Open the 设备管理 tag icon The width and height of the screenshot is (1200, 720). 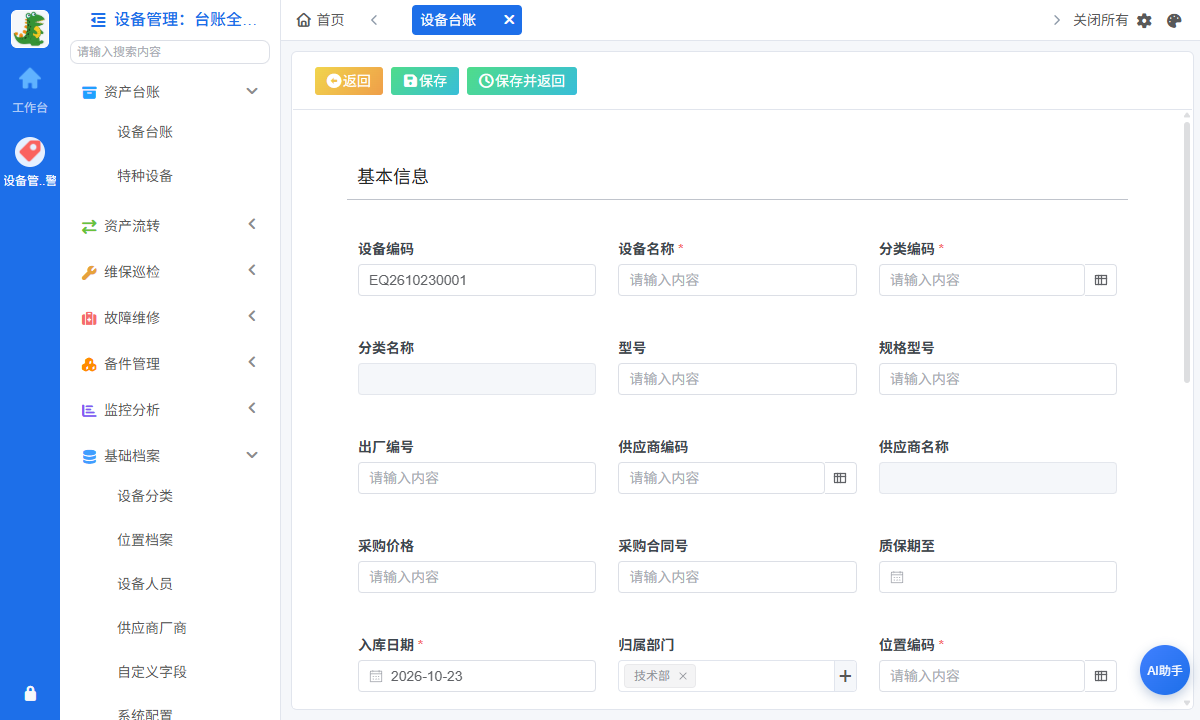coord(30,152)
